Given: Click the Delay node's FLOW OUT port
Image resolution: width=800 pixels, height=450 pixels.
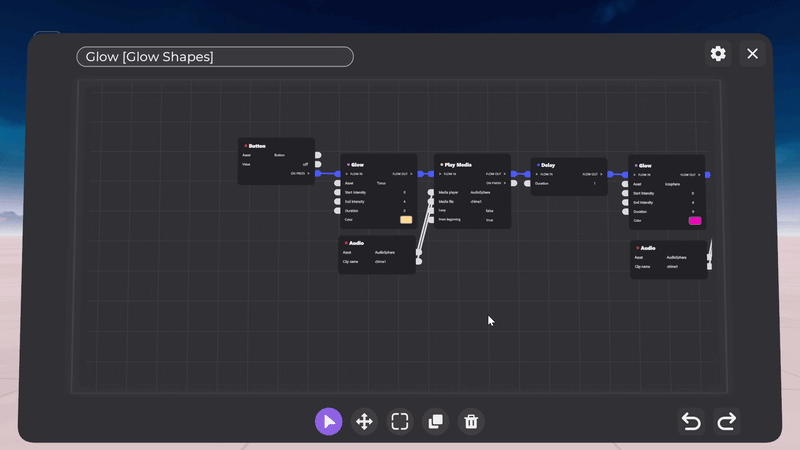Looking at the screenshot, I should click(x=611, y=174).
